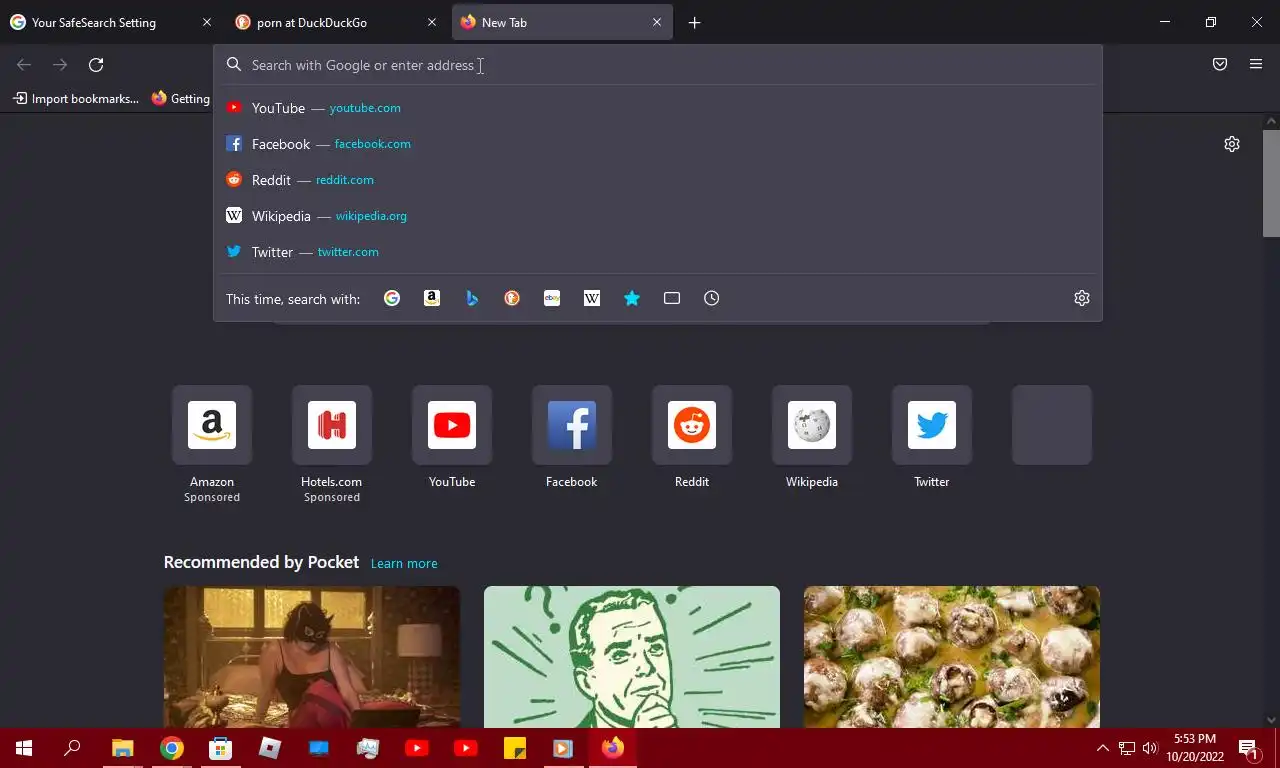Open volume control in system tray
This screenshot has width=1280, height=768.
1150,748
